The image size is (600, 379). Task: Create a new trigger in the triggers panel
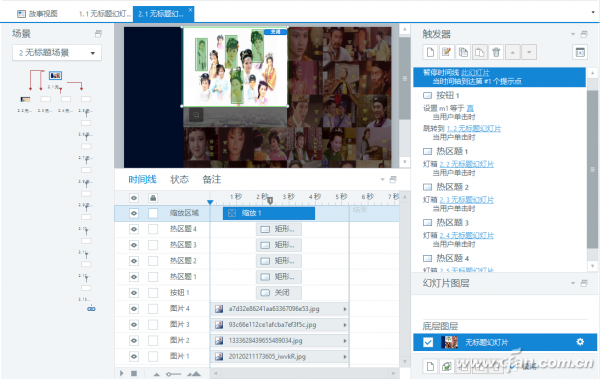(430, 52)
